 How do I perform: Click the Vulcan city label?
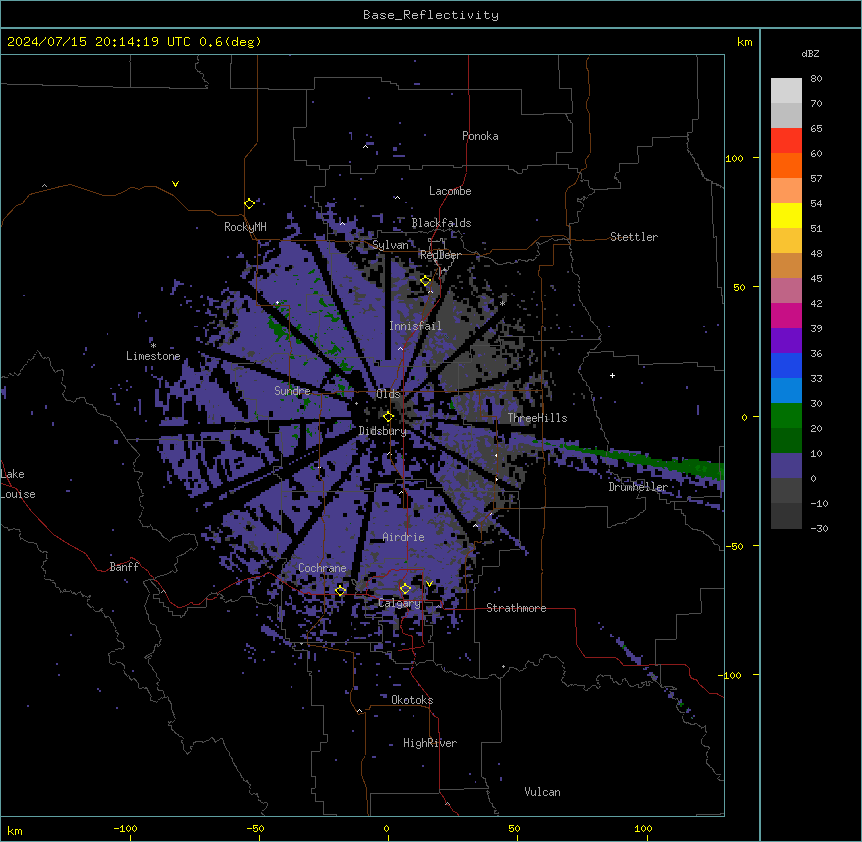pyautogui.click(x=543, y=792)
